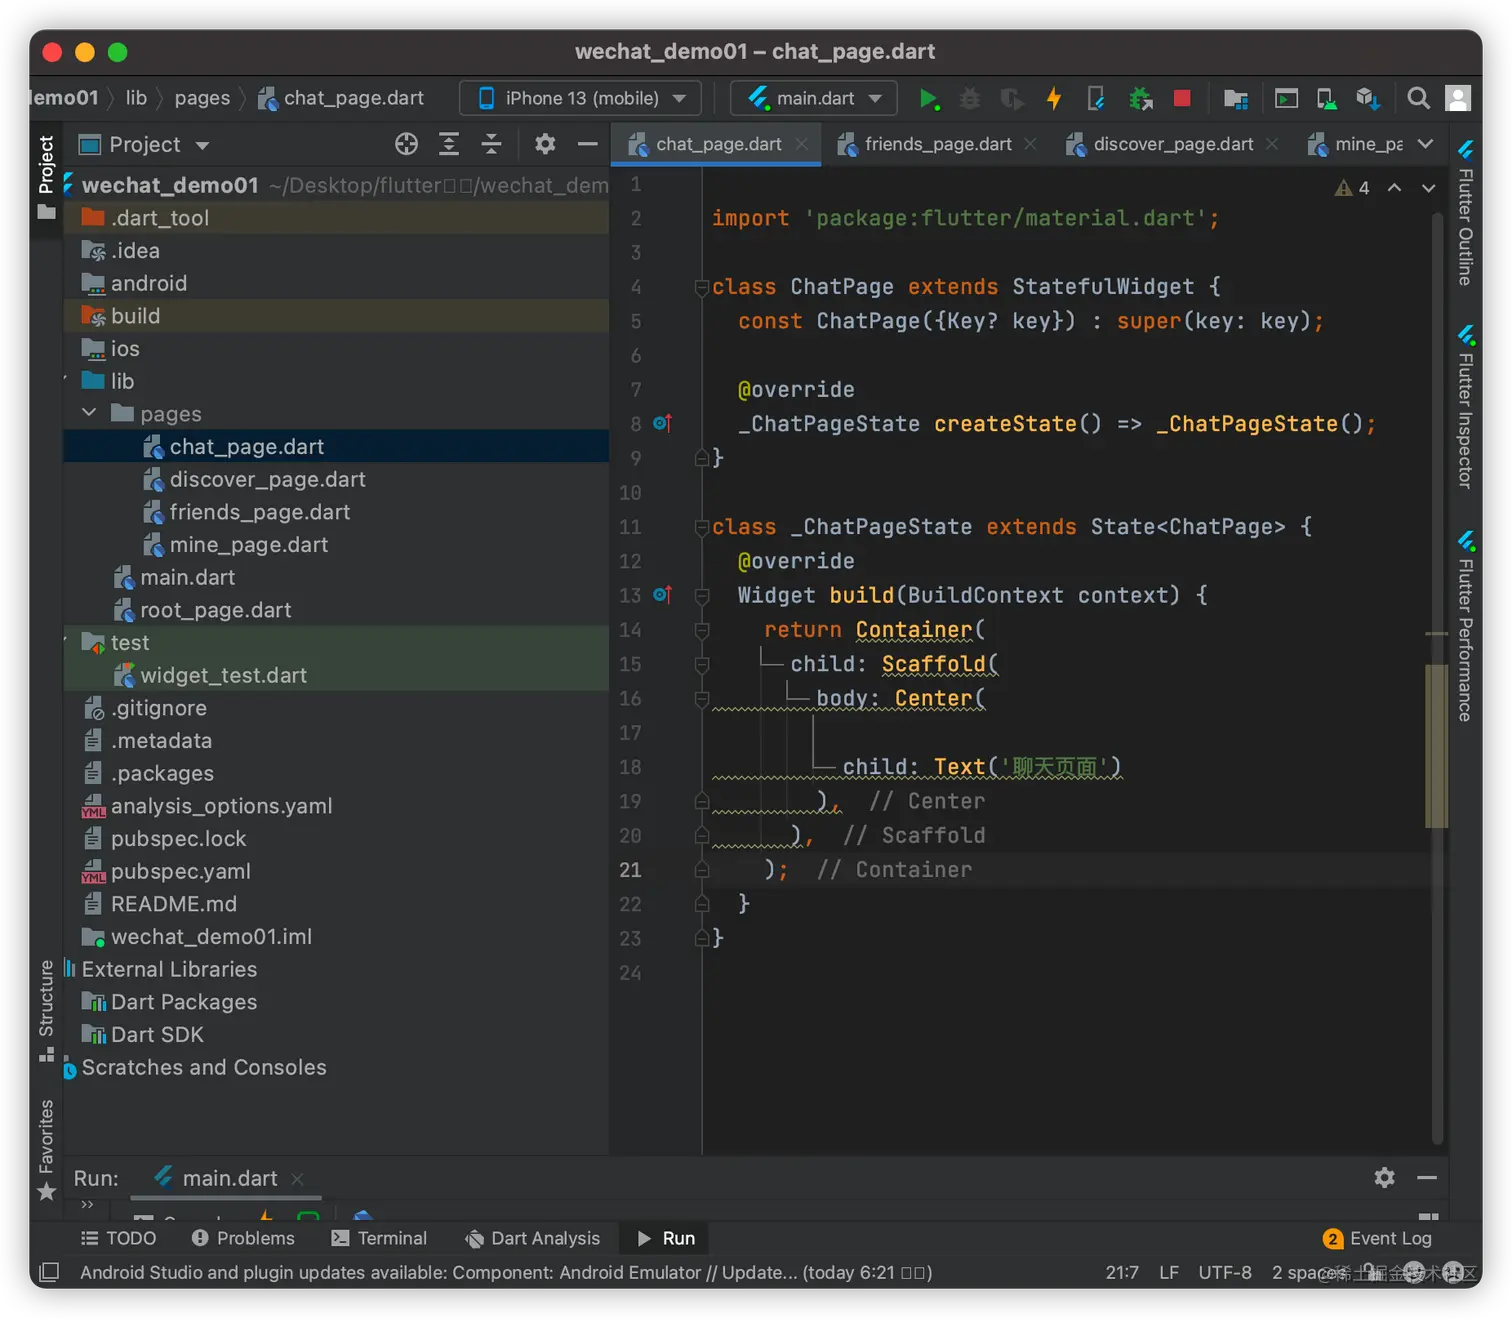Viewport: 1512px width, 1318px height.
Task: Click the locate target icon in Project panel
Action: click(x=406, y=144)
